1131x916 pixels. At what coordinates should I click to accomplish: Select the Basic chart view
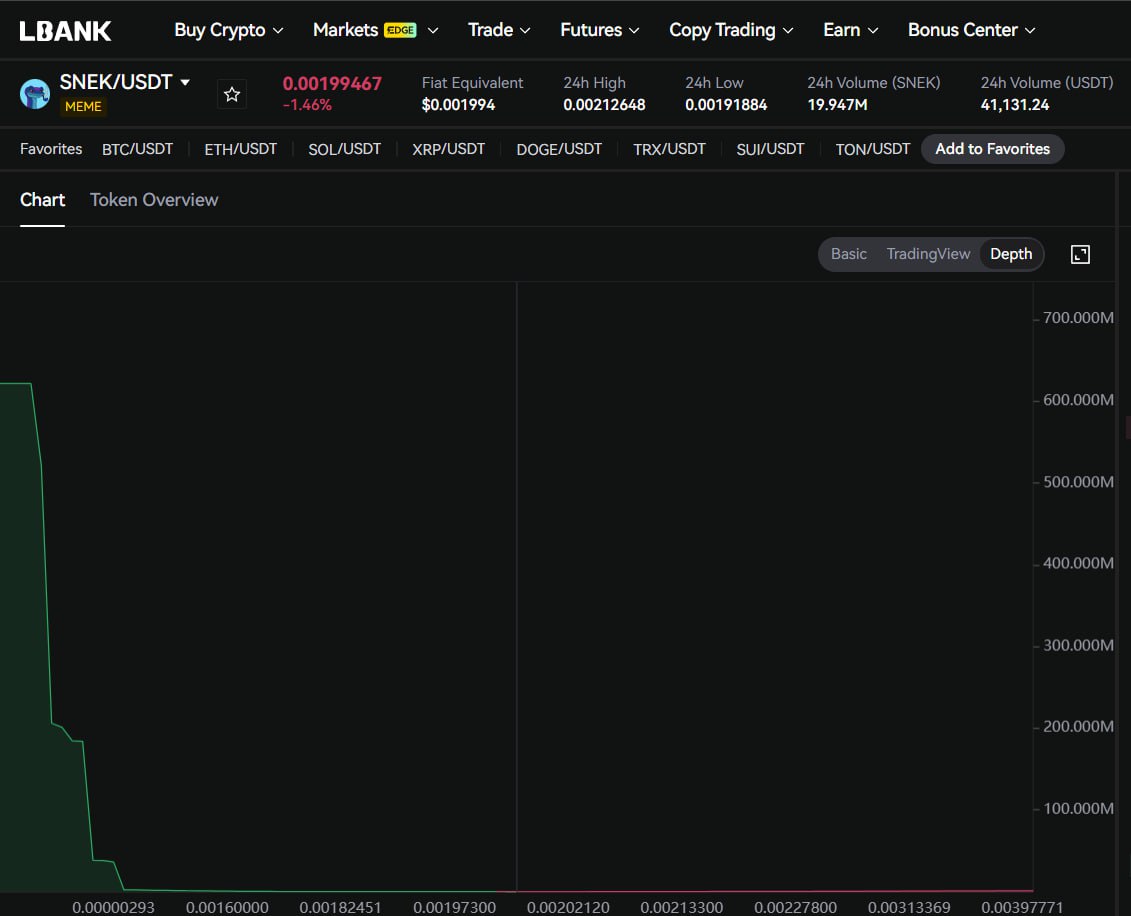(848, 254)
